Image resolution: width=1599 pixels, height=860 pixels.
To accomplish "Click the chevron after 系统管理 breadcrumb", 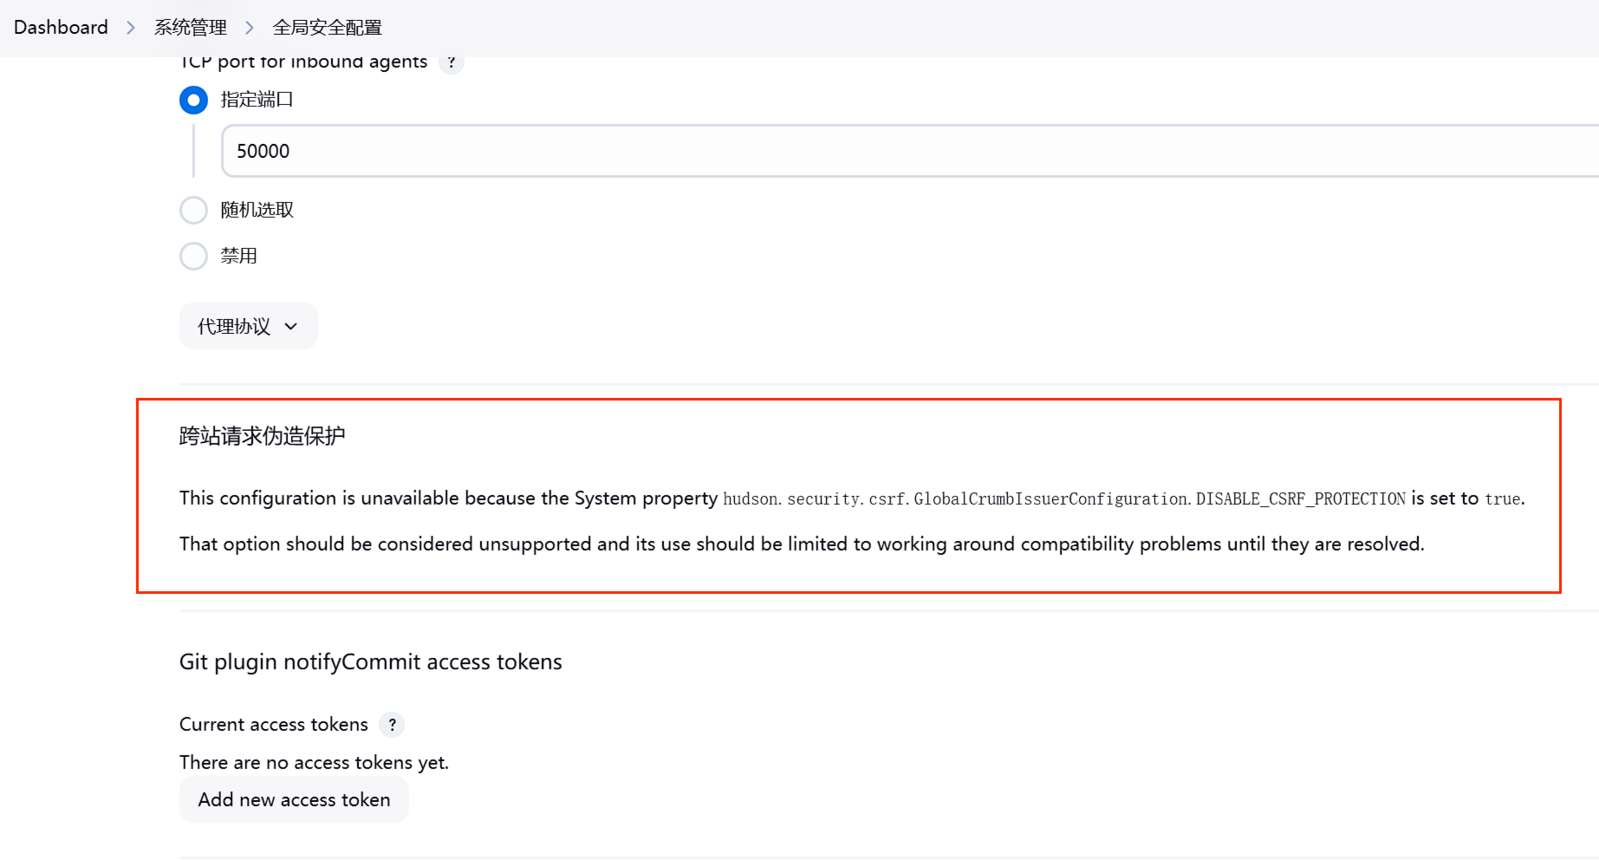I will tap(250, 28).
